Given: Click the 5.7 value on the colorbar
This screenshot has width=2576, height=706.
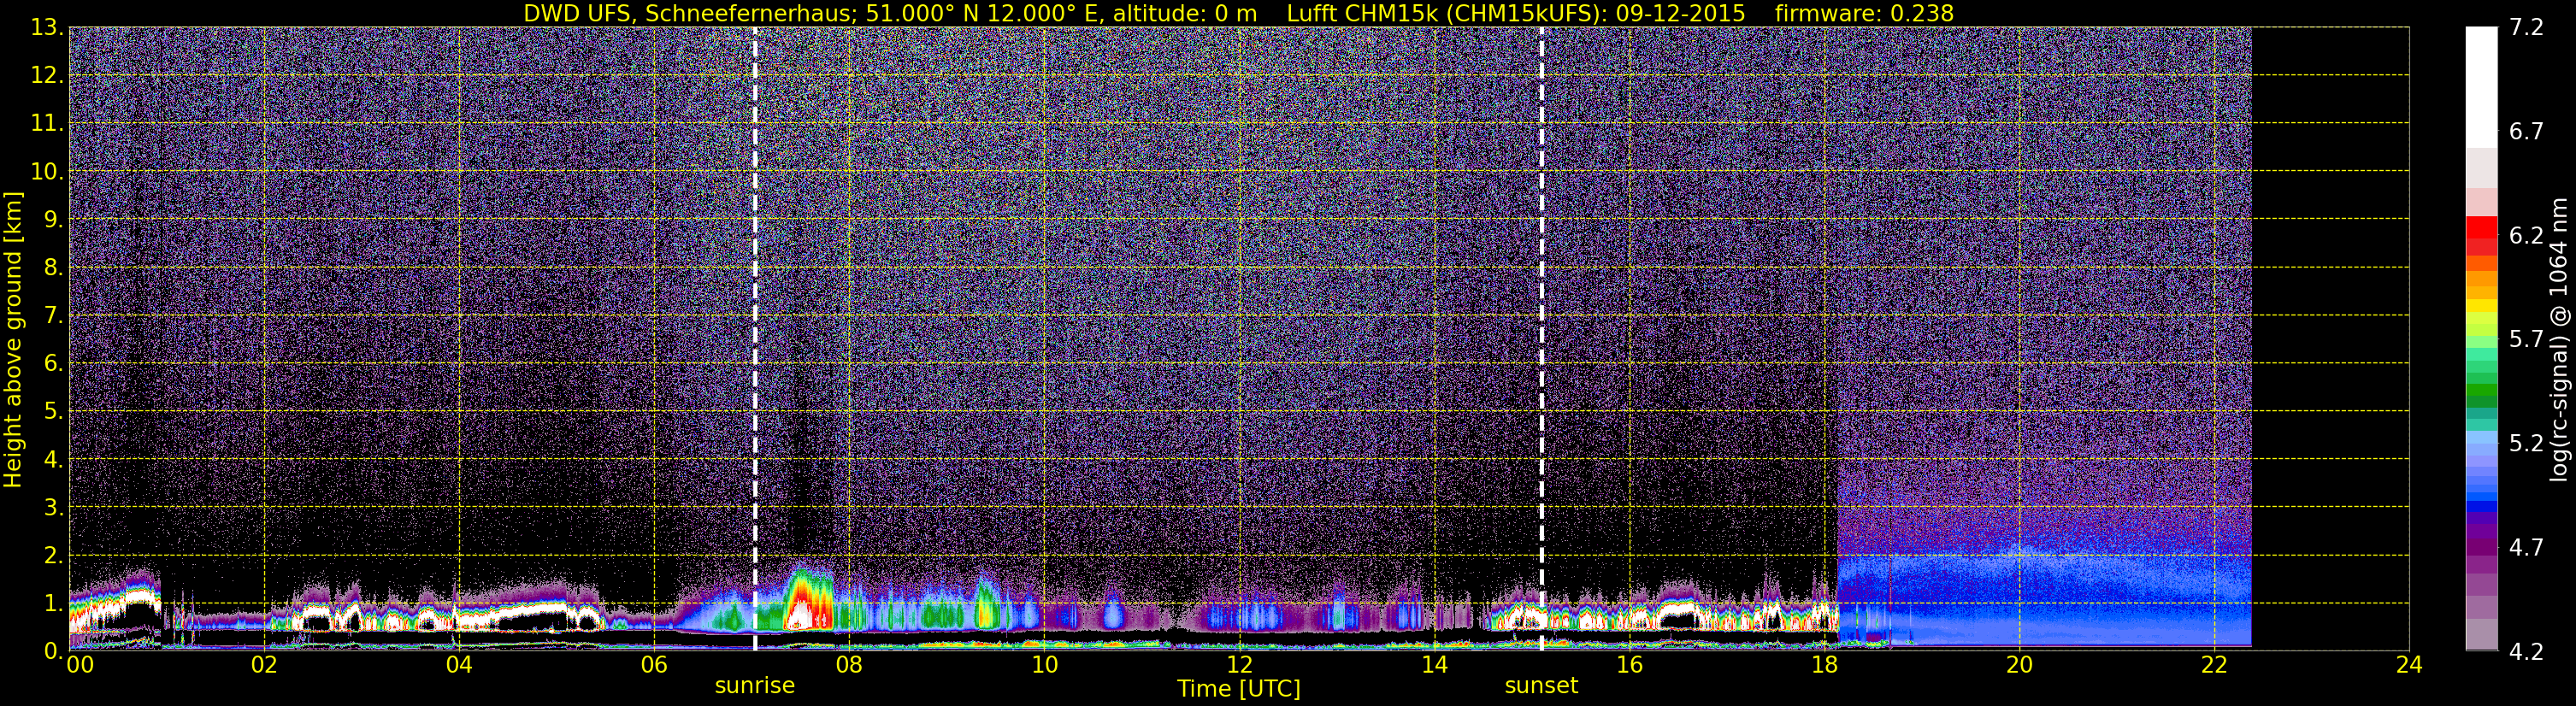Looking at the screenshot, I should pos(2526,340).
